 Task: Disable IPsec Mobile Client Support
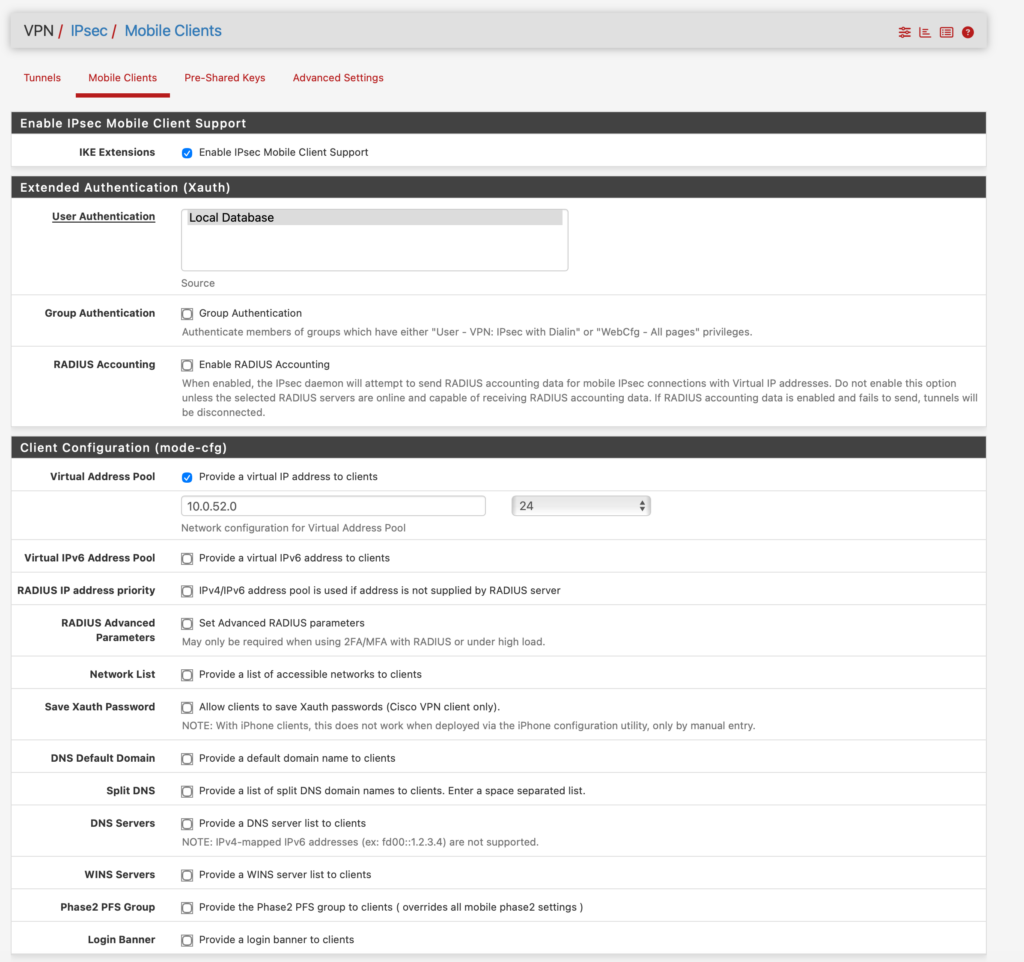click(187, 153)
